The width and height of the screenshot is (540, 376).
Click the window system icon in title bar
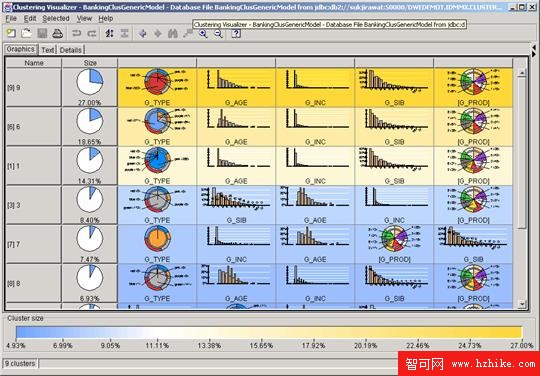(8, 7)
